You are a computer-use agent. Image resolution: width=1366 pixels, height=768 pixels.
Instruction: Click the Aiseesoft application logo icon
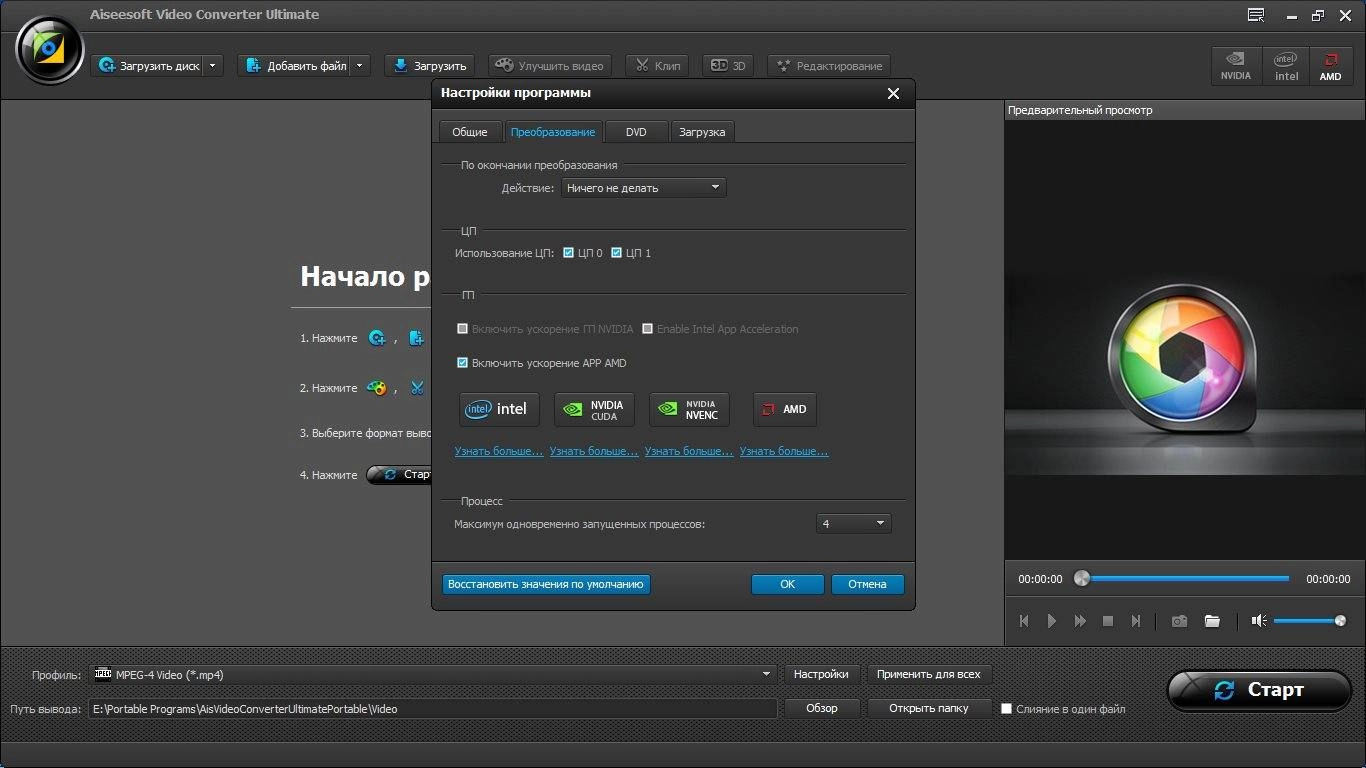[49, 50]
